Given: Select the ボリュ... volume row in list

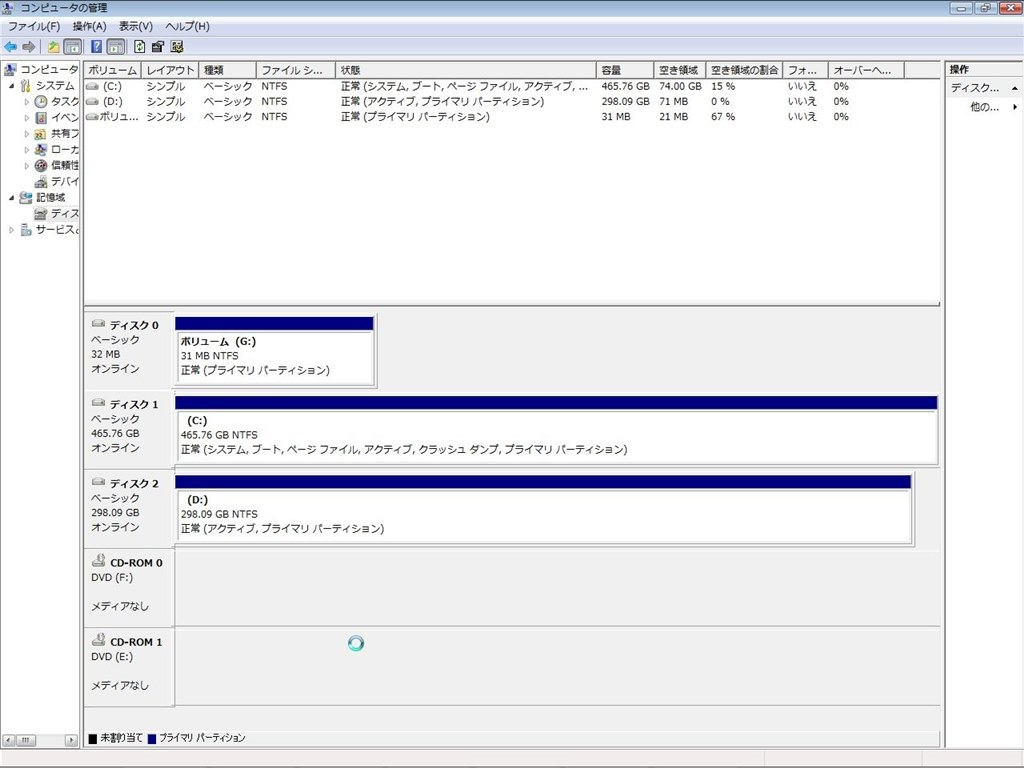Looking at the screenshot, I should click(511, 116).
